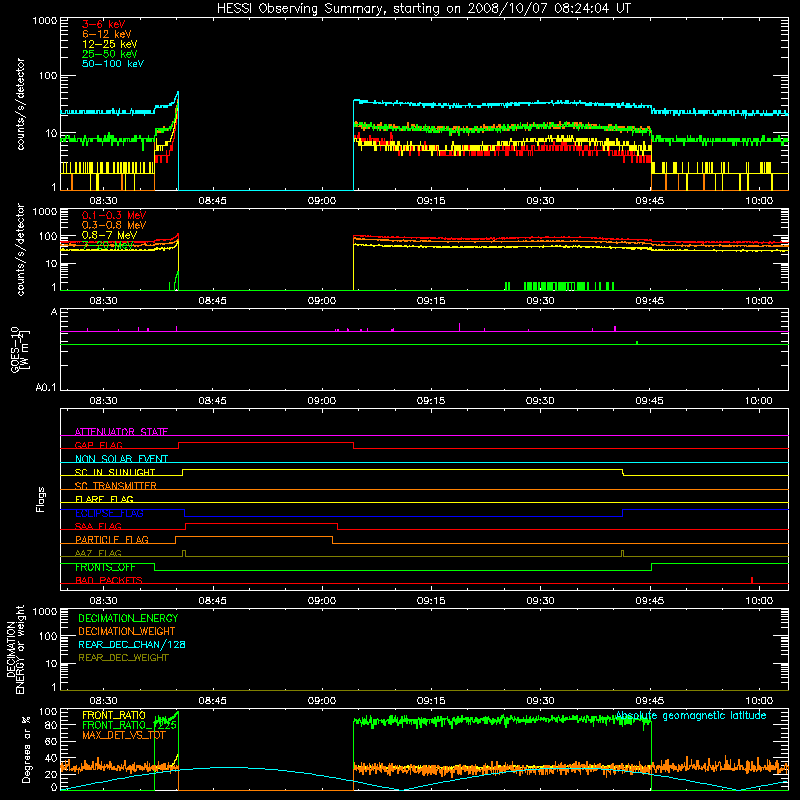The height and width of the screenshot is (800, 800).
Task: Click the 08:45 tick label under GOES-10 panel
Action: 212,401
